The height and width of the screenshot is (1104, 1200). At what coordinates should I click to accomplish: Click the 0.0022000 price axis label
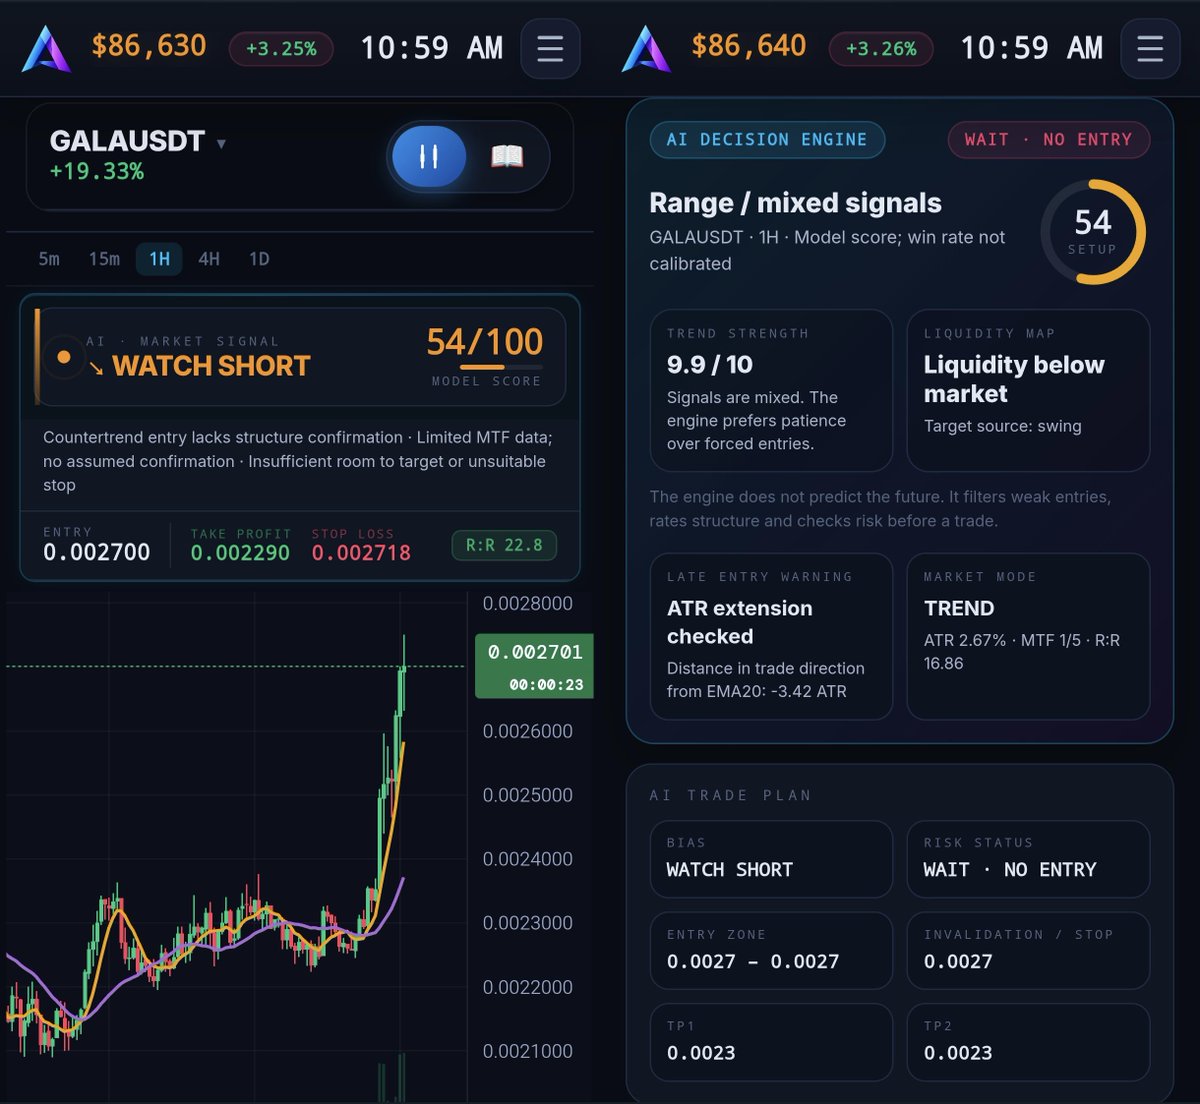click(527, 987)
